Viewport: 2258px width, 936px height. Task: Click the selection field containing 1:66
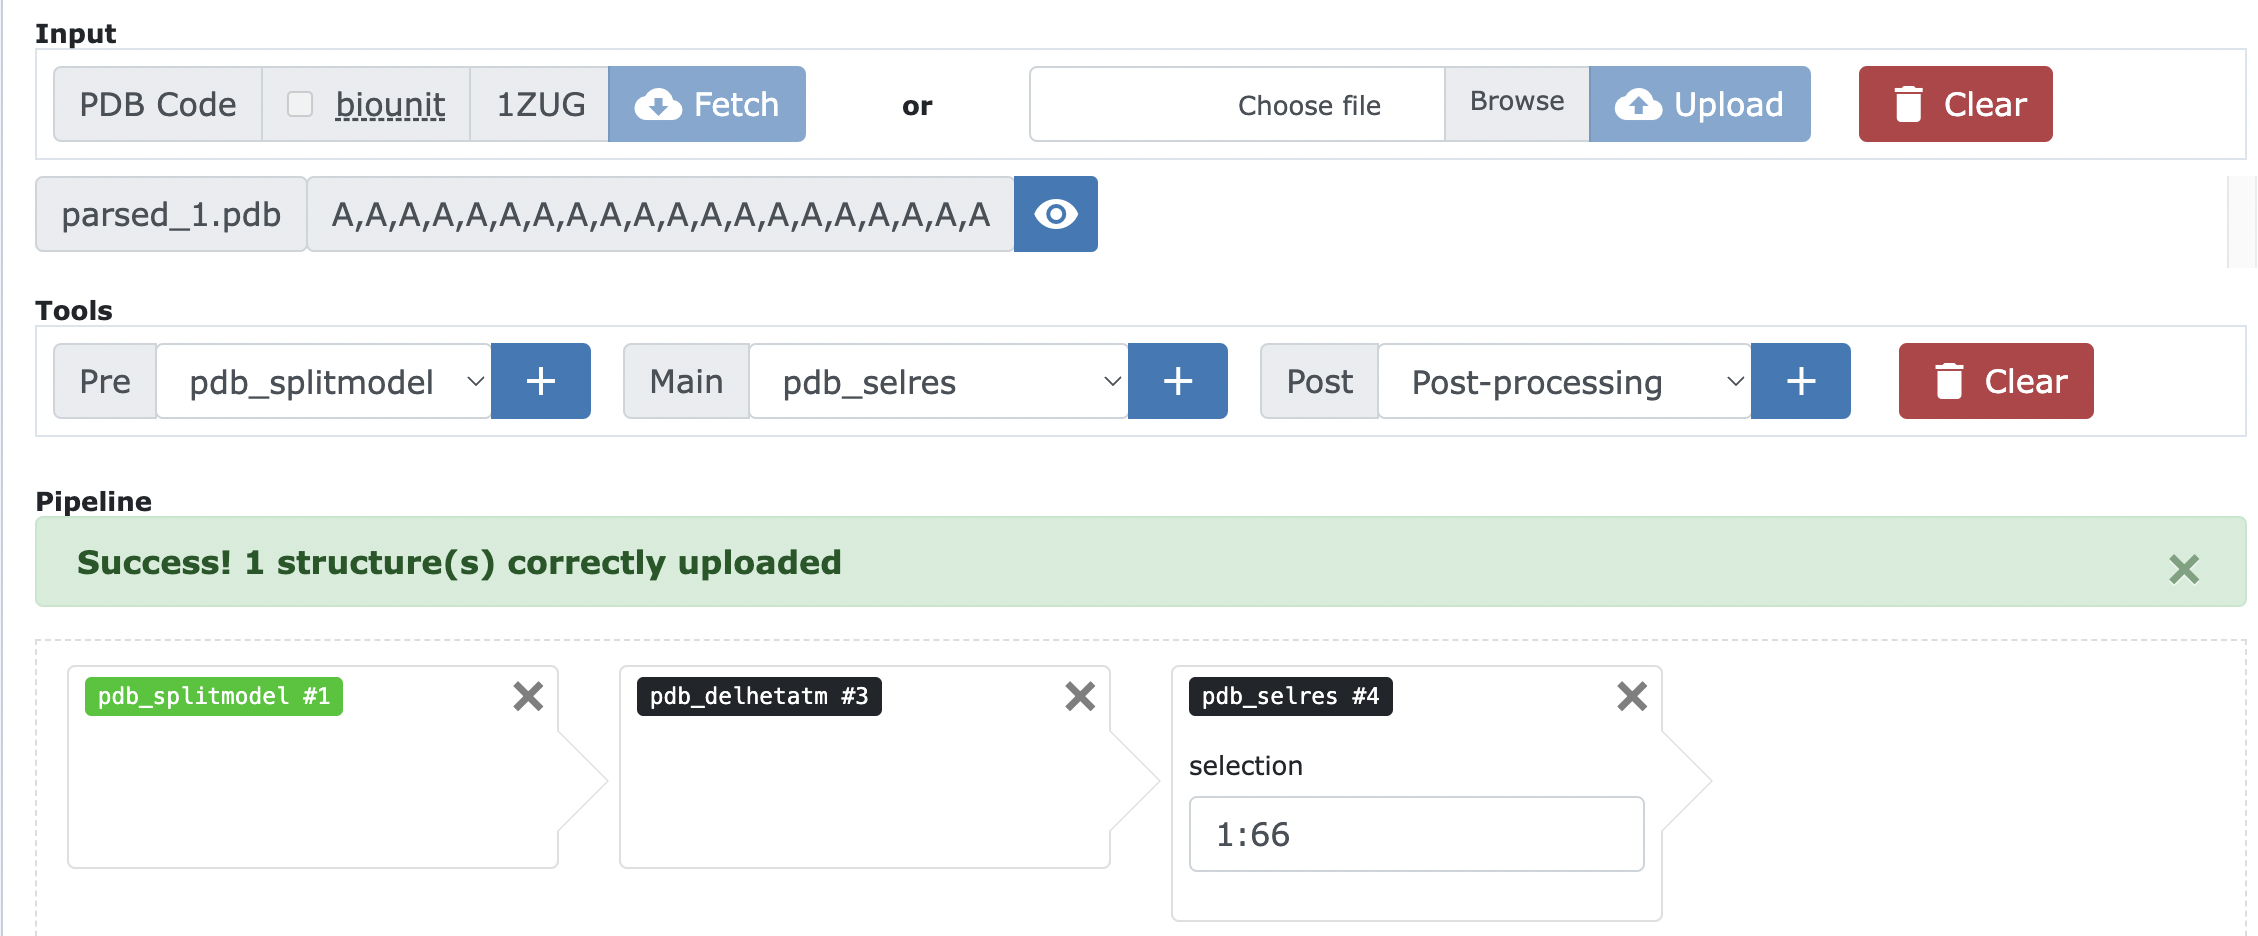point(1416,834)
